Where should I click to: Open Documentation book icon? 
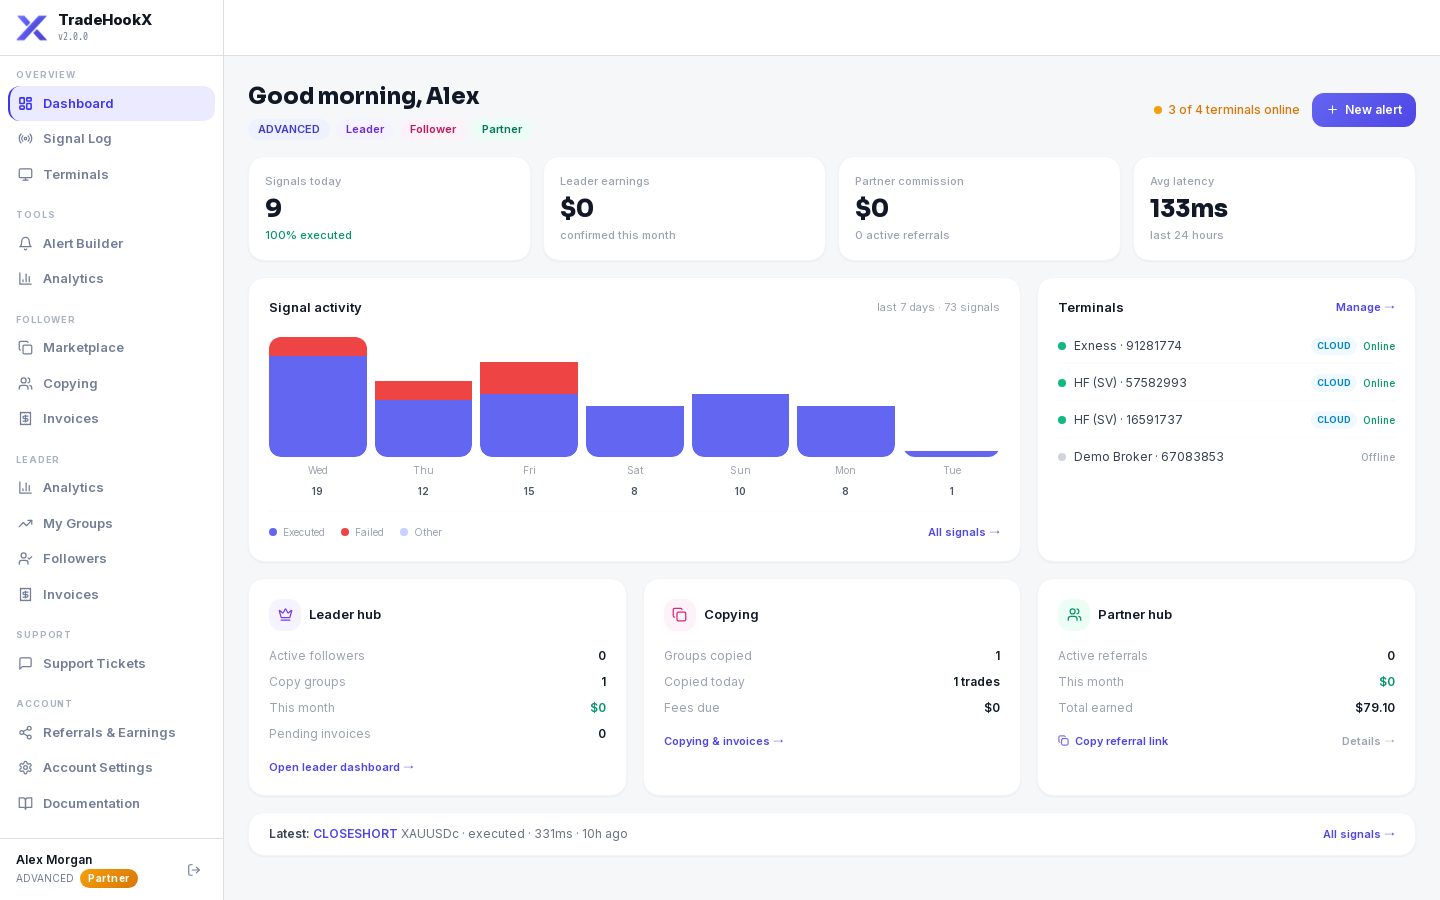pos(26,804)
